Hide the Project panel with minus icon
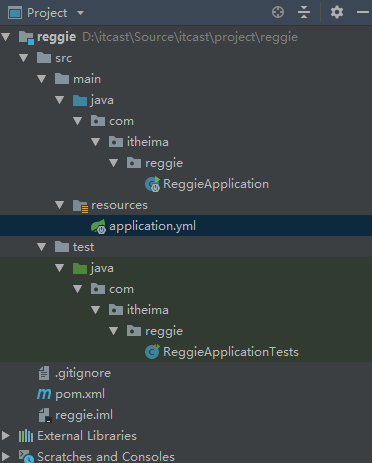 [363, 12]
